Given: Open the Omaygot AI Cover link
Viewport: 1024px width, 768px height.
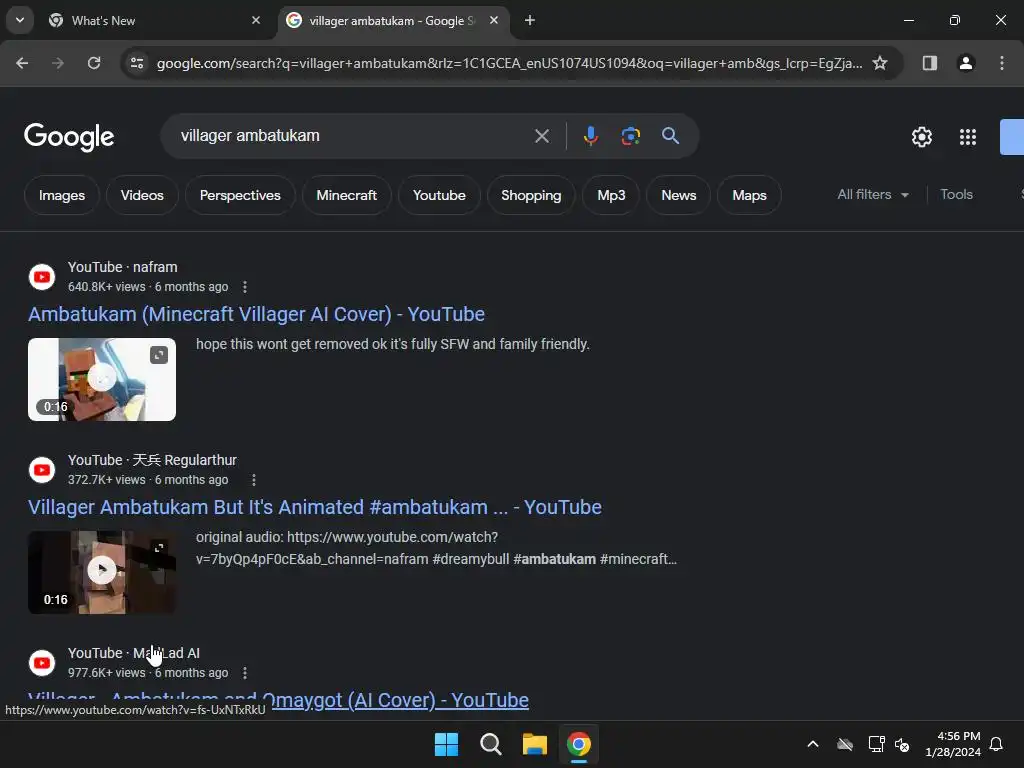Looking at the screenshot, I should pyautogui.click(x=400, y=701).
